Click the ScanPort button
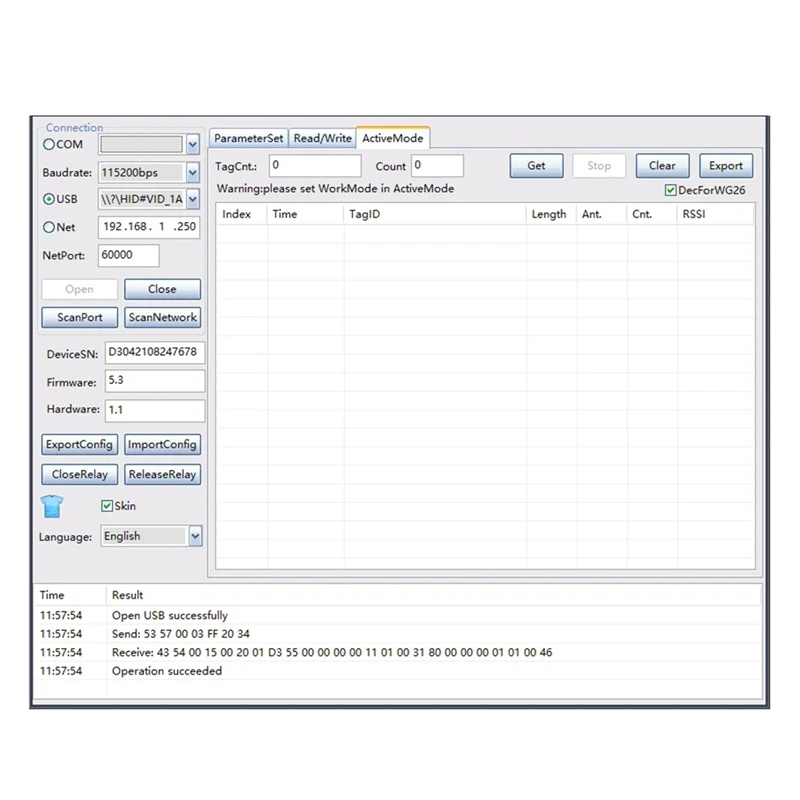This screenshot has width=800, height=800. click(x=80, y=317)
